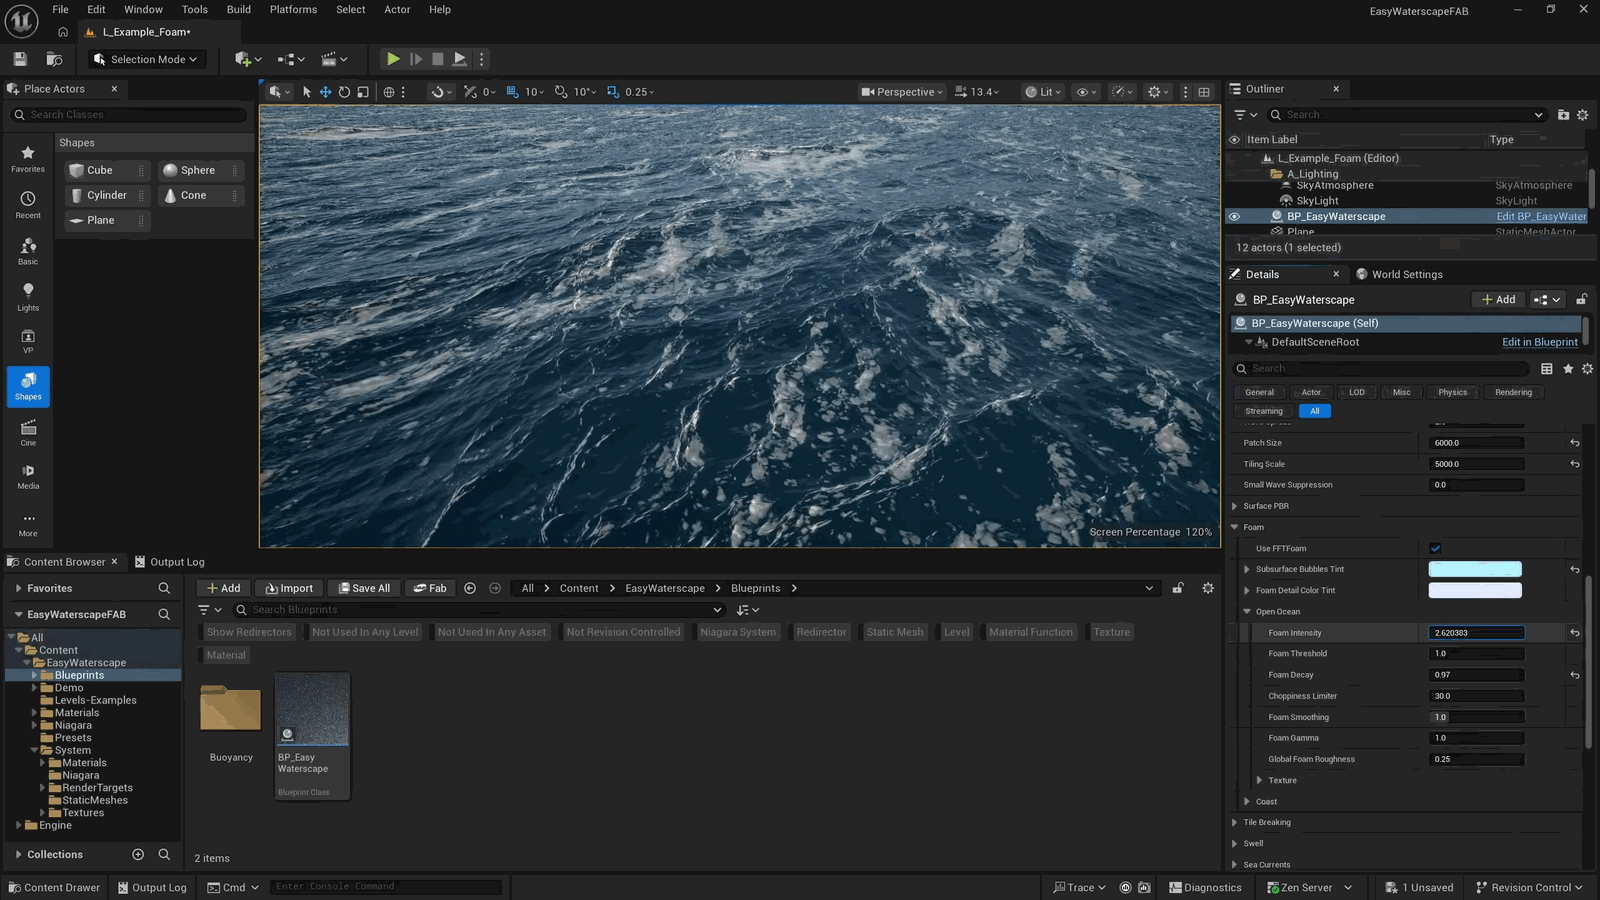Select the Rotate transform tool in viewport

[x=344, y=92]
